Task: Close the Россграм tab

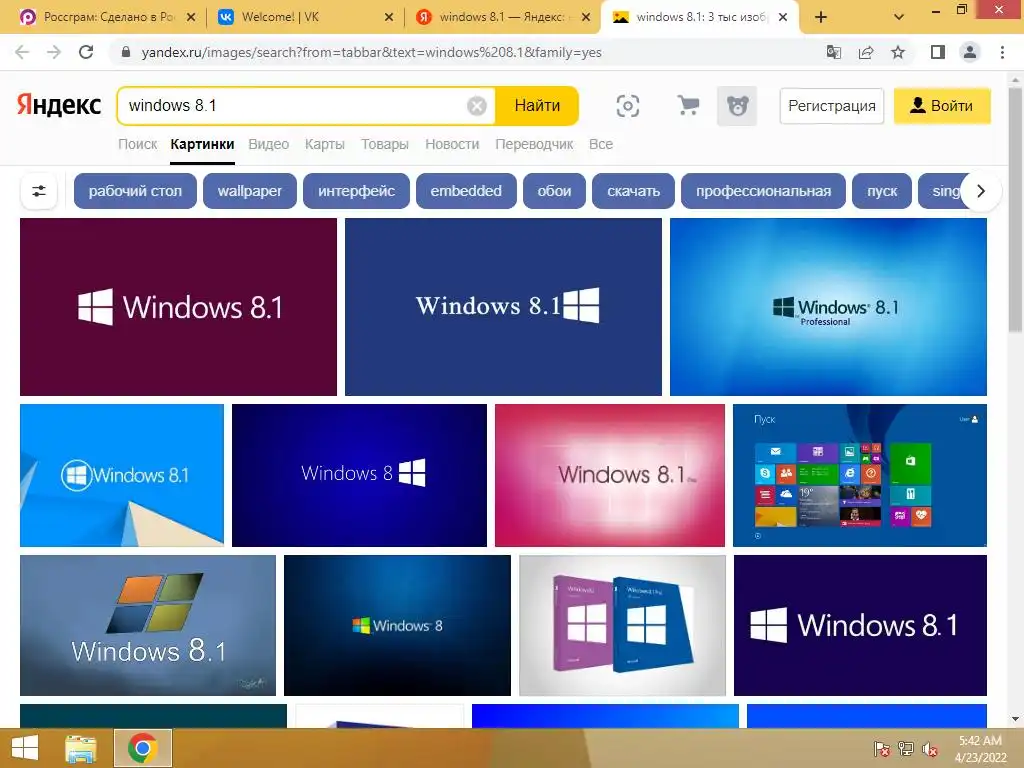Action: 191,18
